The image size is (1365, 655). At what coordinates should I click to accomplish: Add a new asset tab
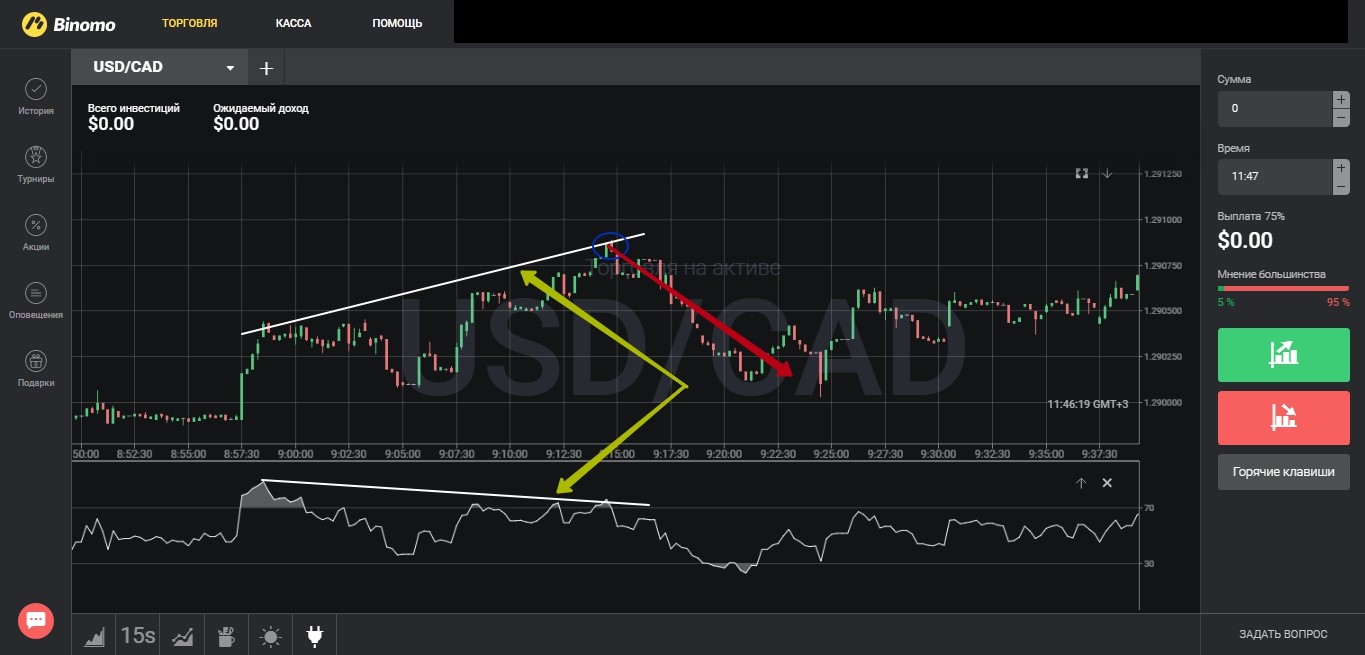(x=266, y=68)
